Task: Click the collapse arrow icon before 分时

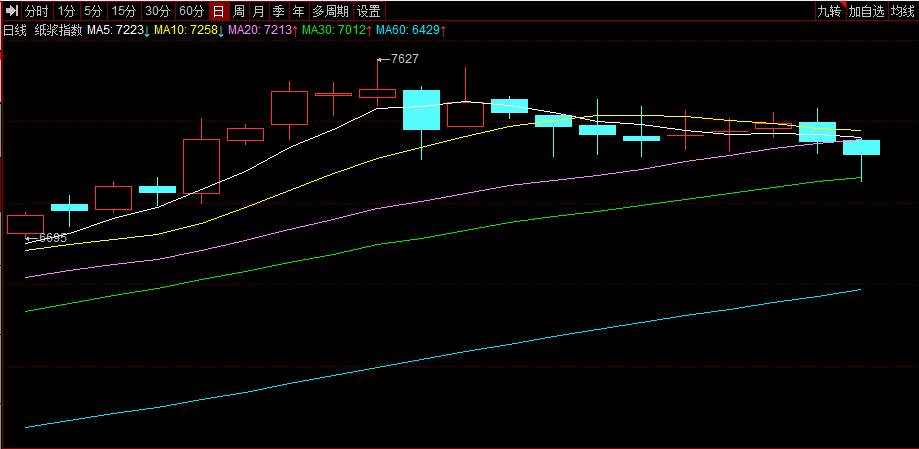Action: pos(12,11)
